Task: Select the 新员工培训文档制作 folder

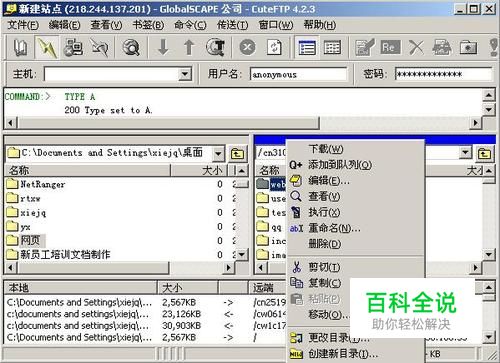Action: tap(59, 255)
